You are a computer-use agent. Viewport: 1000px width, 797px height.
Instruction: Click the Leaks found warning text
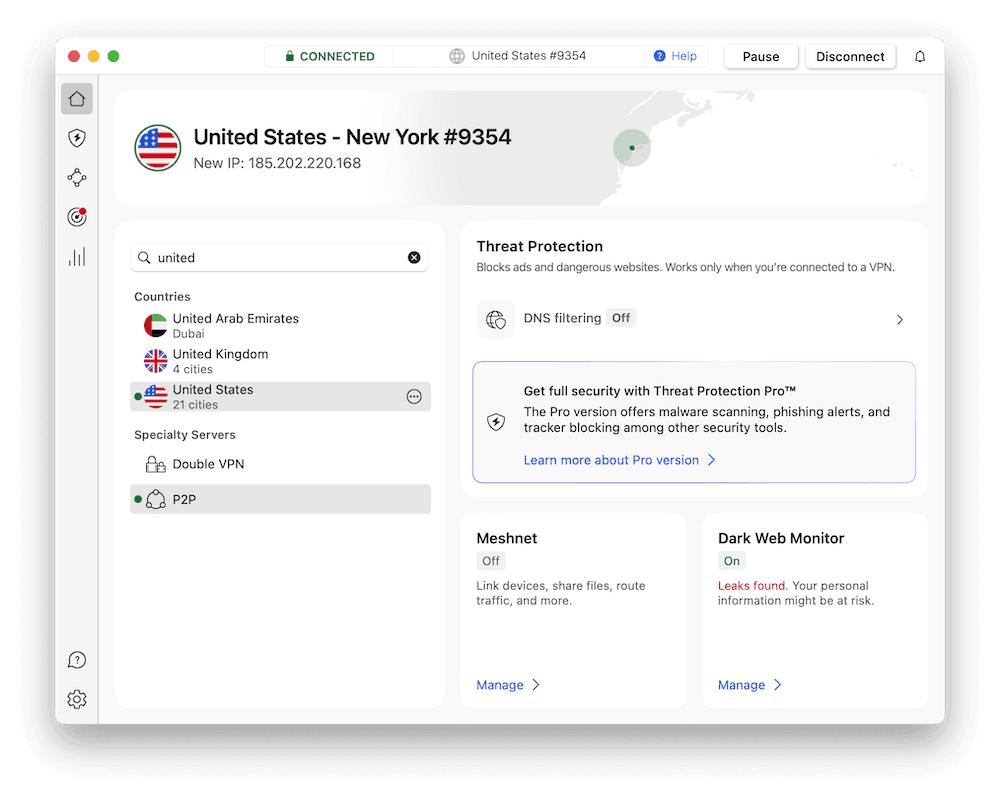coord(753,585)
